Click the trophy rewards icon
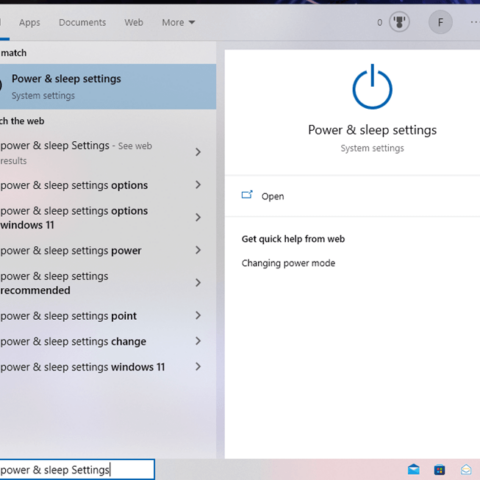The image size is (480, 480). (x=399, y=22)
